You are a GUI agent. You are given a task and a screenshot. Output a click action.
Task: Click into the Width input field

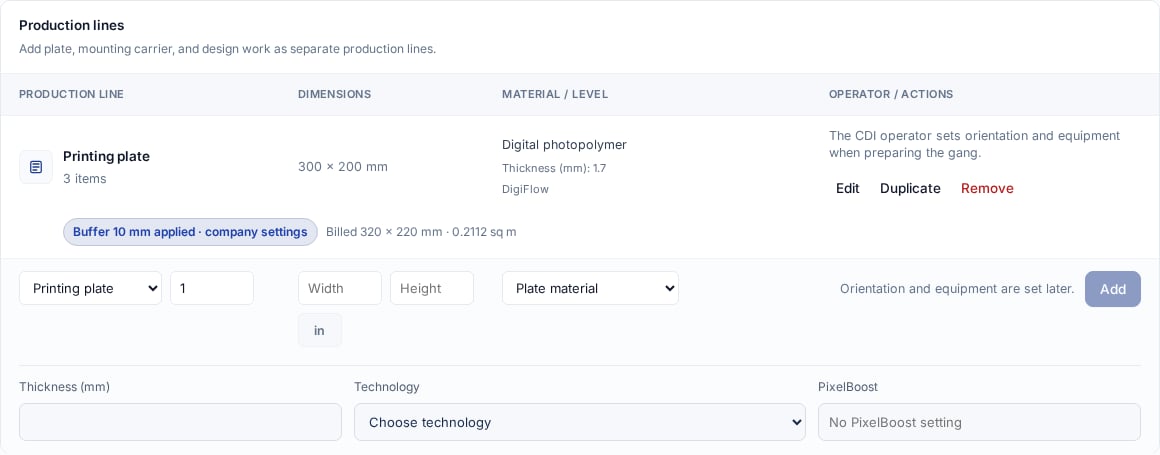pyautogui.click(x=340, y=289)
